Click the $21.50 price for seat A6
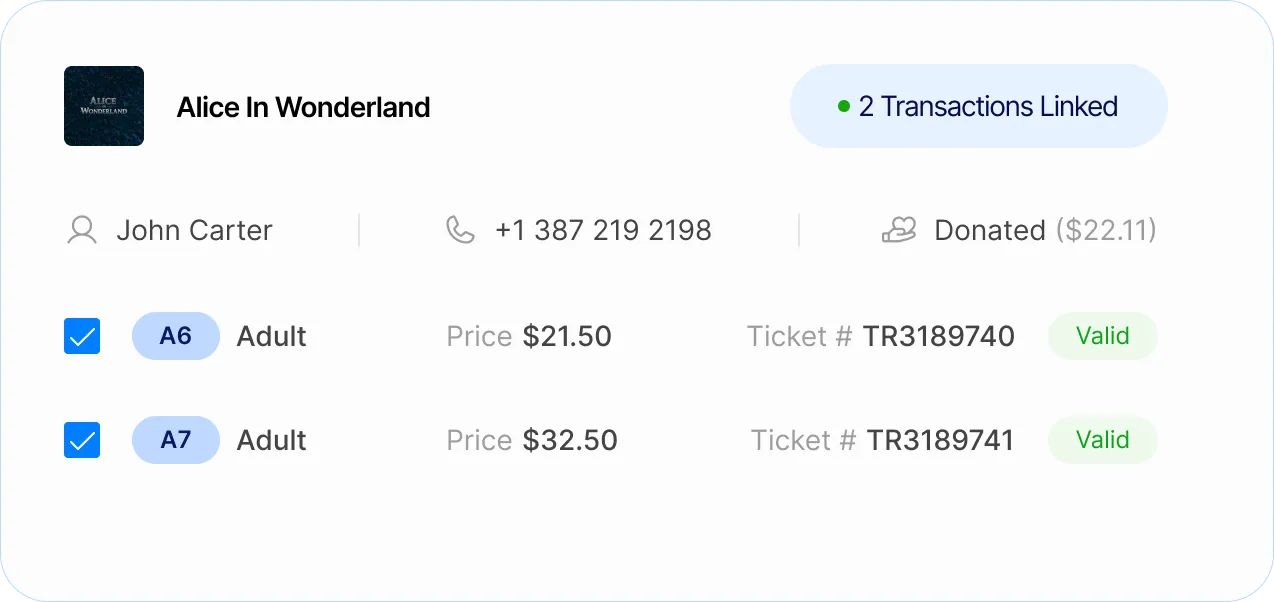 point(567,336)
